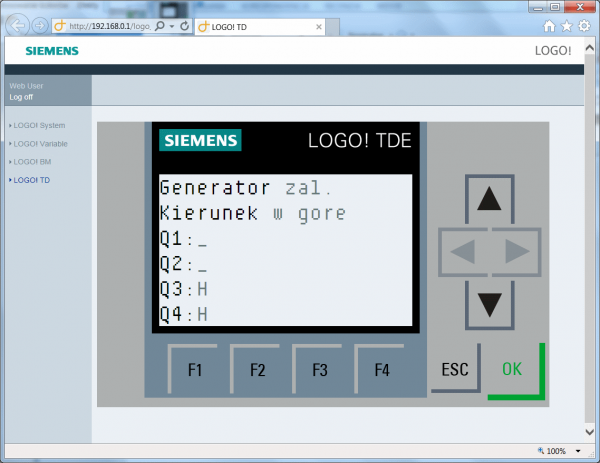This screenshot has height=463, width=600.
Task: Click the green OK key
Action: pos(516,371)
